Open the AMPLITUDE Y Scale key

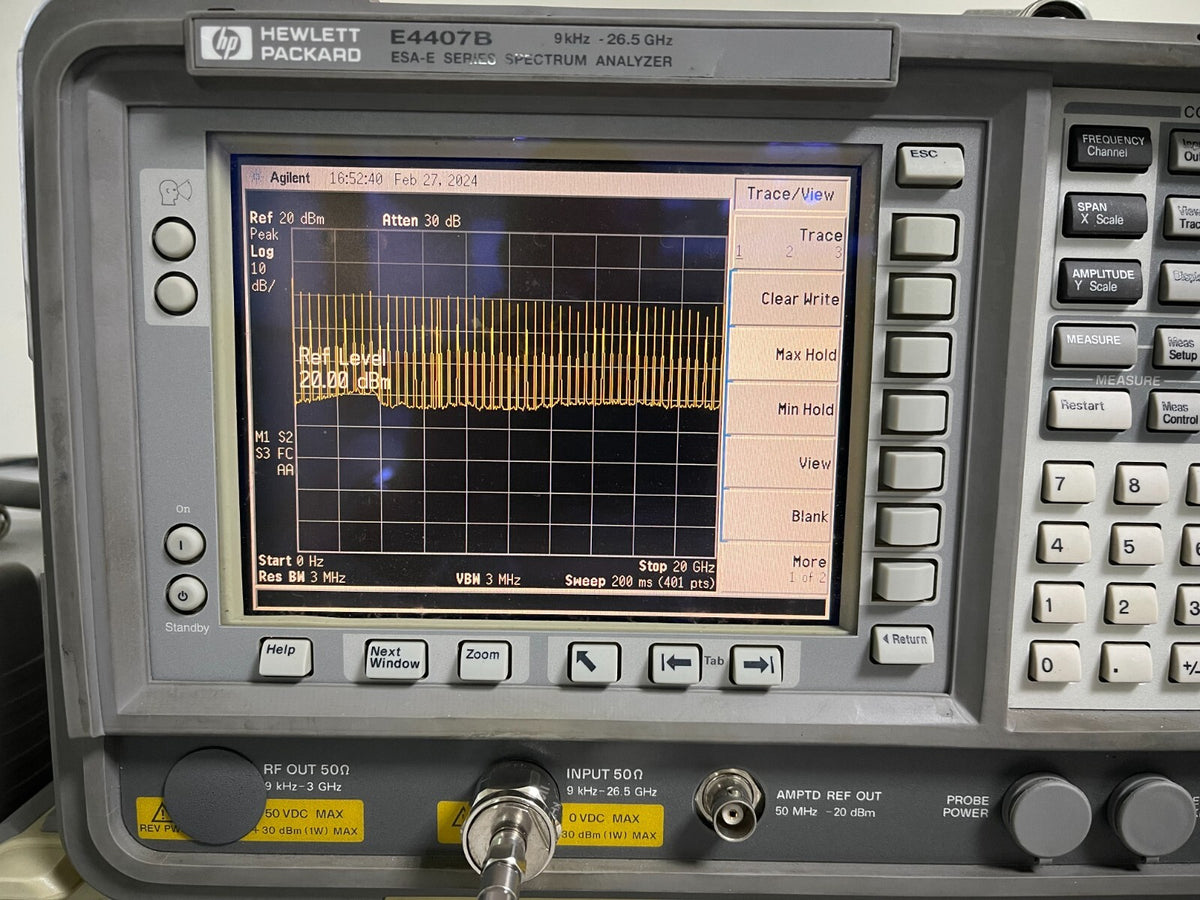[1099, 281]
